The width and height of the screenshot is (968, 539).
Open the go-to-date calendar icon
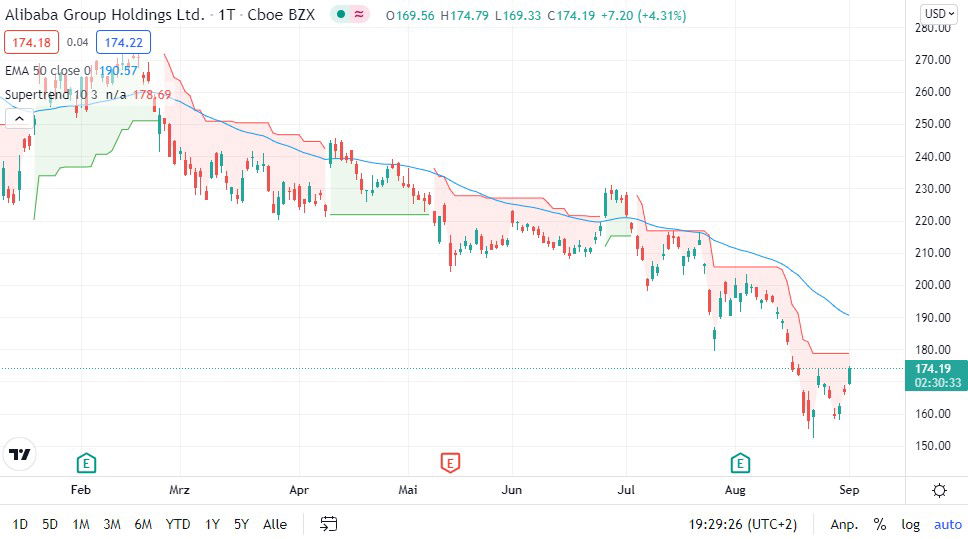(329, 524)
